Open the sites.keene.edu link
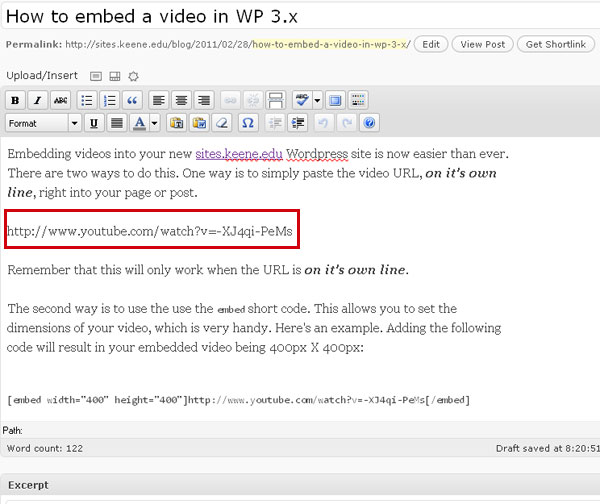Screen dimensions: 600x504 [239, 154]
